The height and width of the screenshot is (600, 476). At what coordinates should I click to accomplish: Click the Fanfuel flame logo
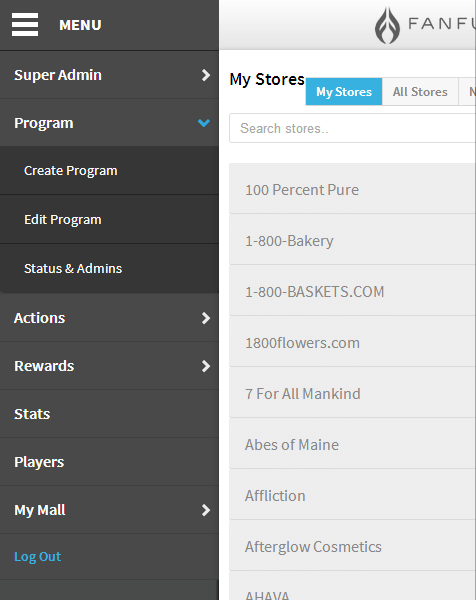[x=387, y=25]
